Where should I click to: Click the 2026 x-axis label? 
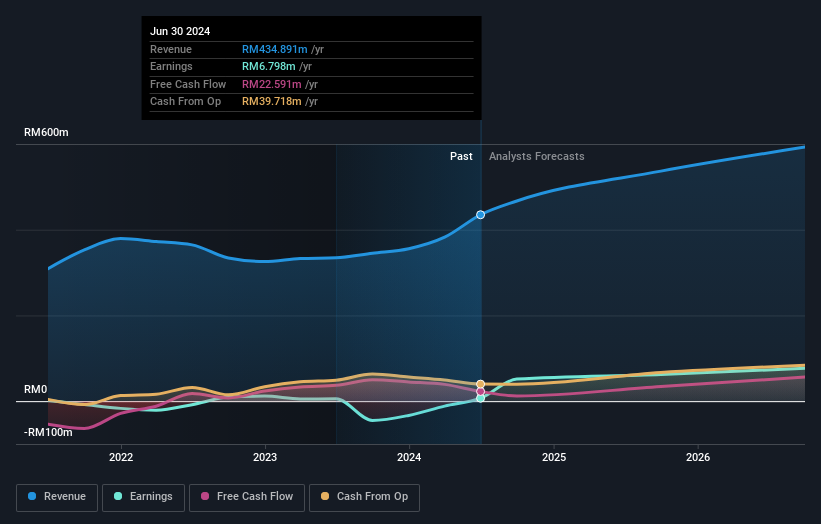tap(698, 457)
